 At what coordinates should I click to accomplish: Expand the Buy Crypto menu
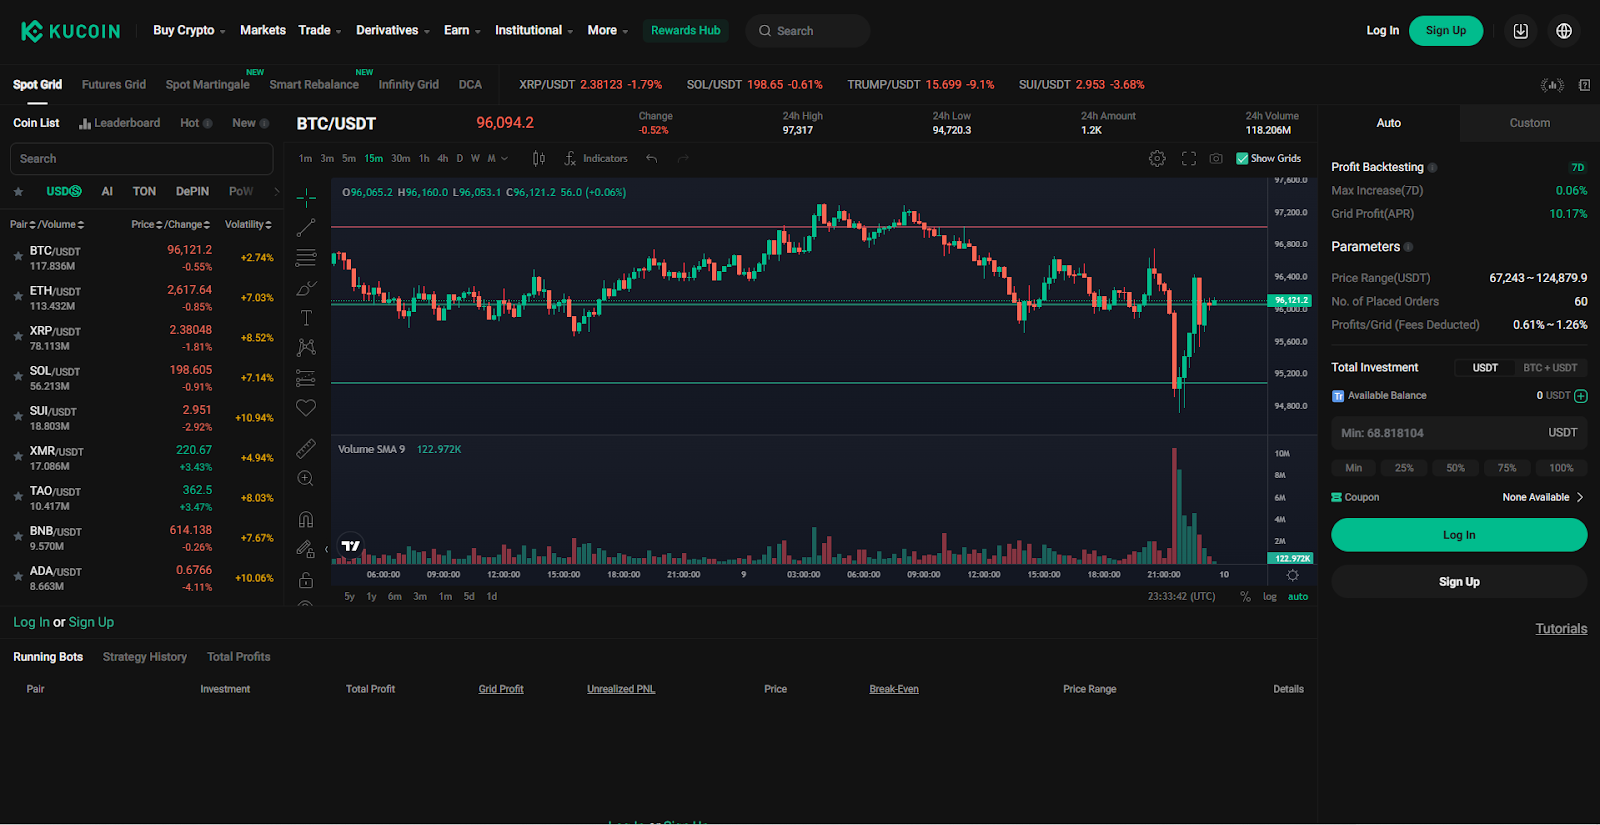[x=189, y=31]
